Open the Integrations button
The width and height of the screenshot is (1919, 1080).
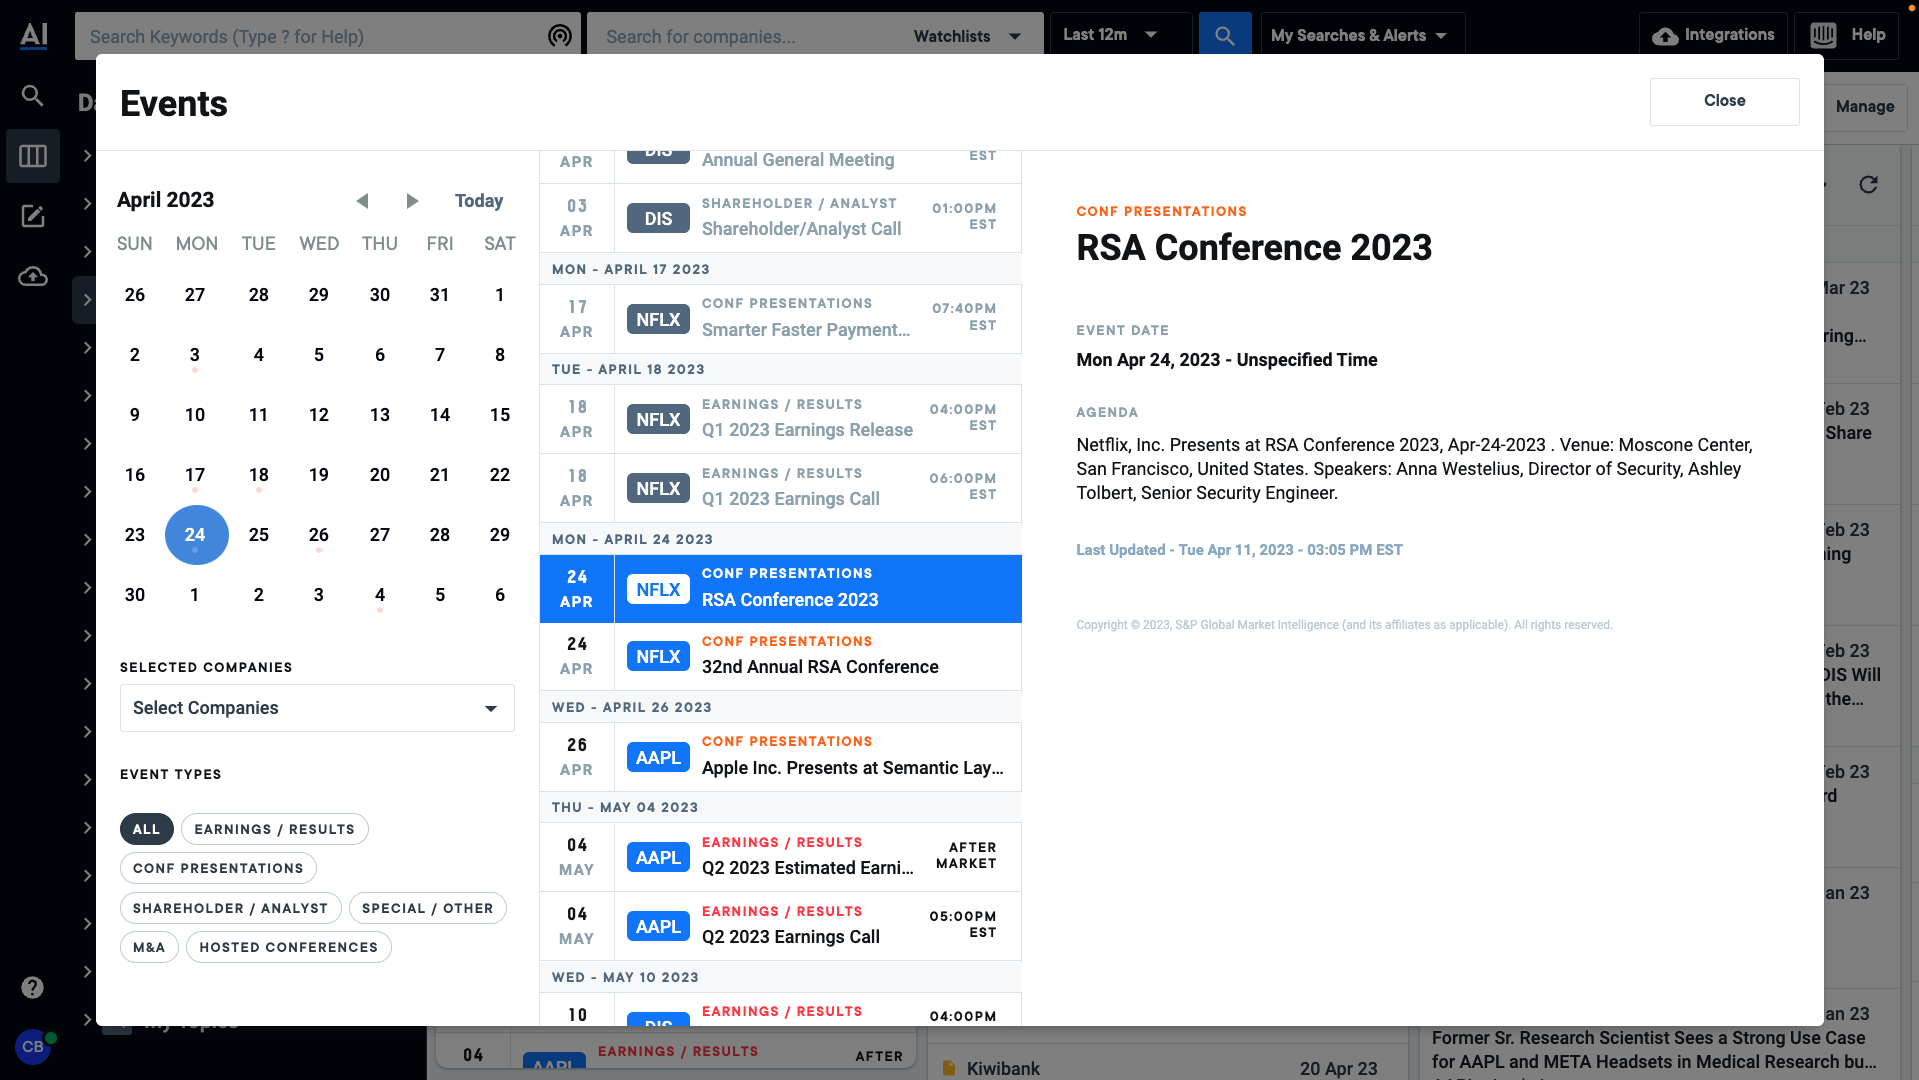coord(1713,35)
